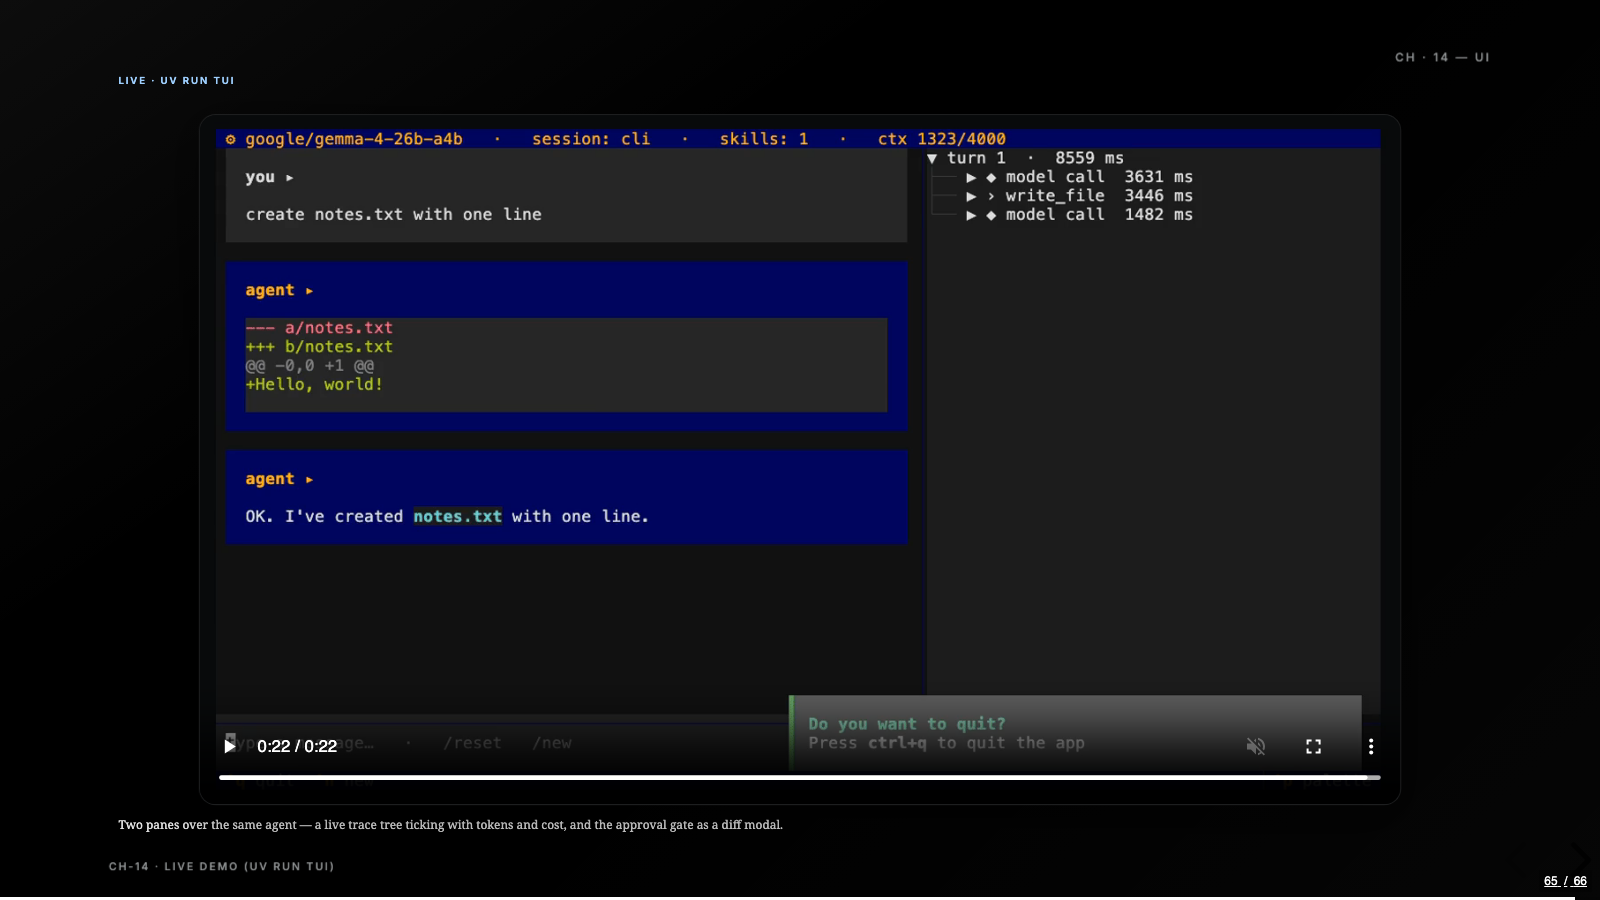Click the 'Do you want to quit?' notice
The width and height of the screenshot is (1600, 900).
(x=907, y=724)
